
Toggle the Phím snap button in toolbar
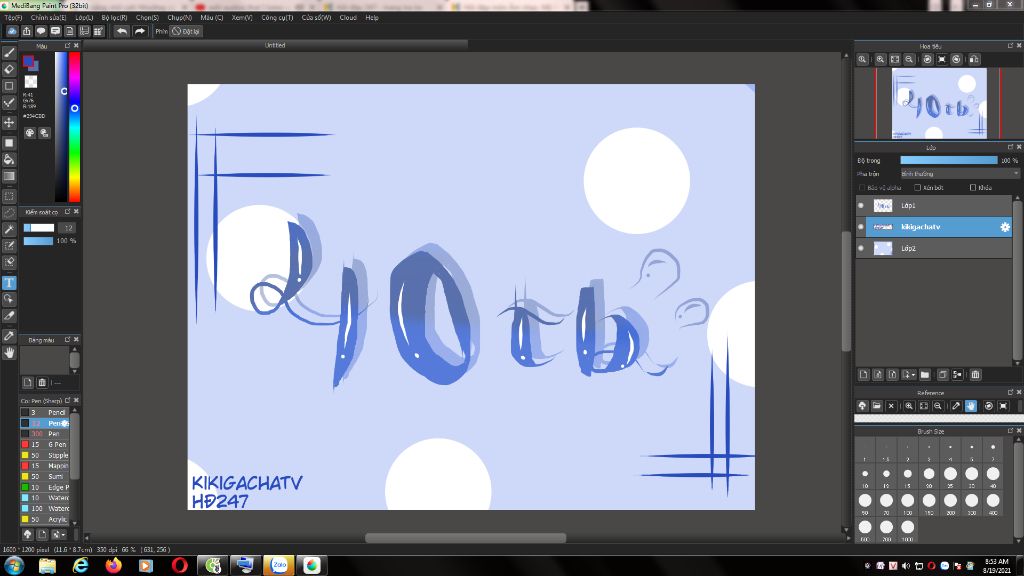pos(161,31)
